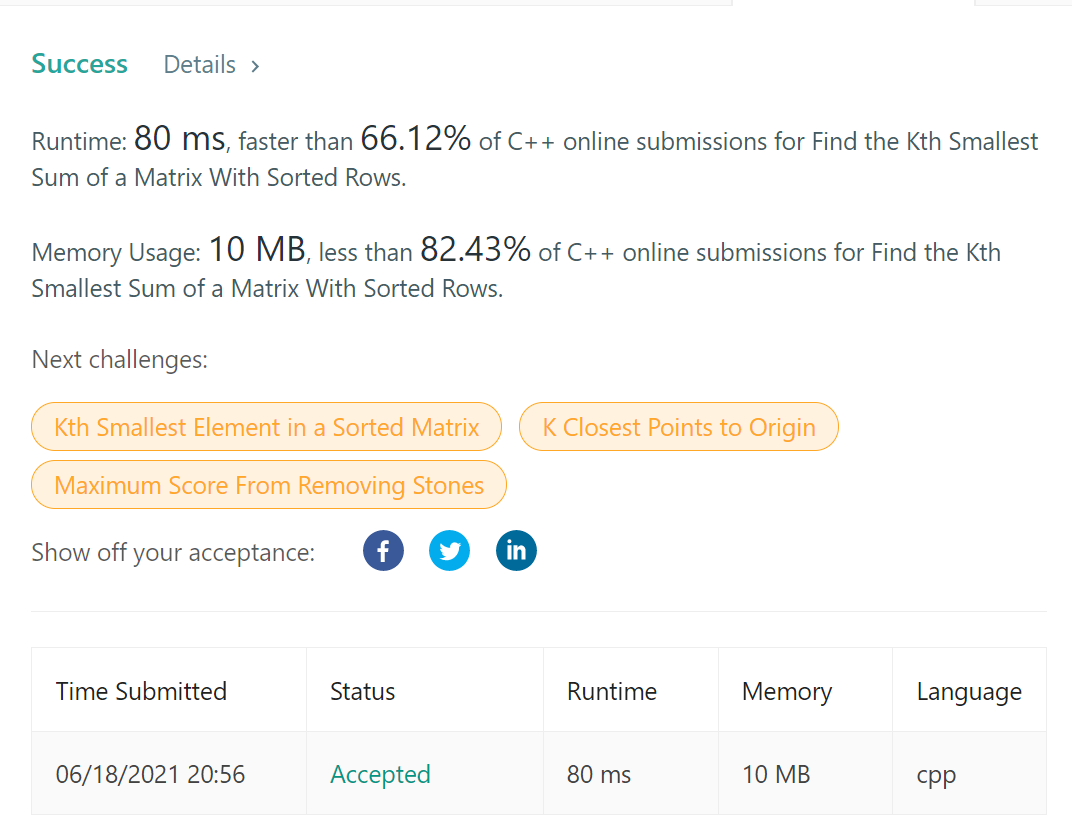Click the cpp language cell
Screen dimensions: 1072x831
click(936, 774)
